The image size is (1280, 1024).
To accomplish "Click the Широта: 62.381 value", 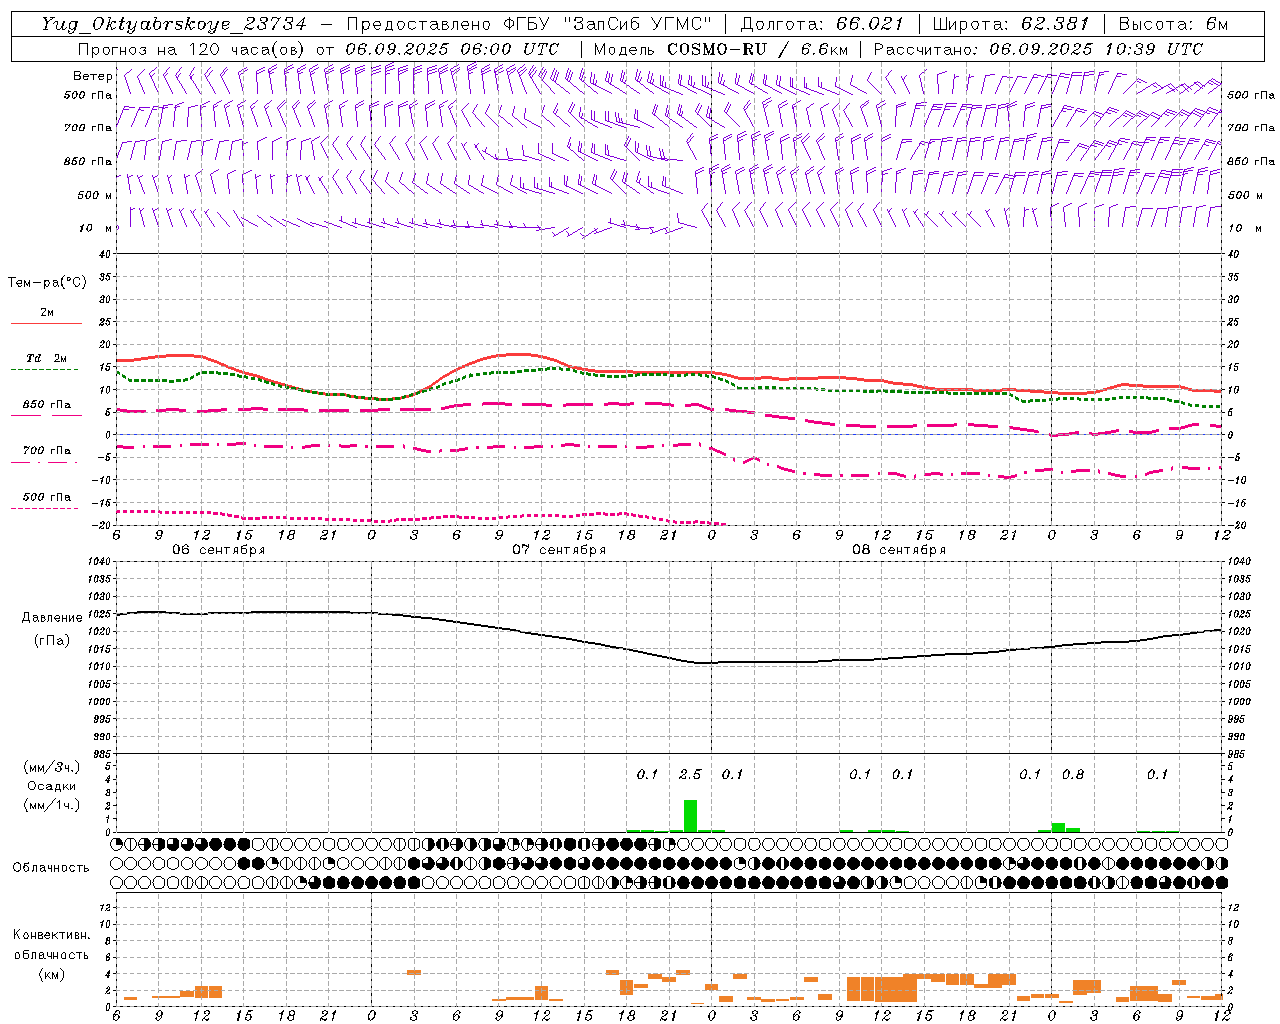I will (x=1011, y=24).
